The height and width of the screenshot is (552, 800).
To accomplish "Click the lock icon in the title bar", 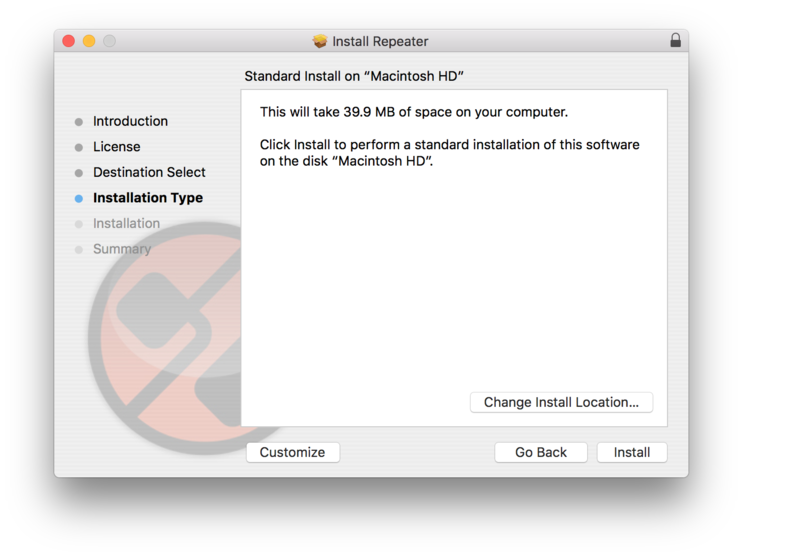I will [x=676, y=41].
